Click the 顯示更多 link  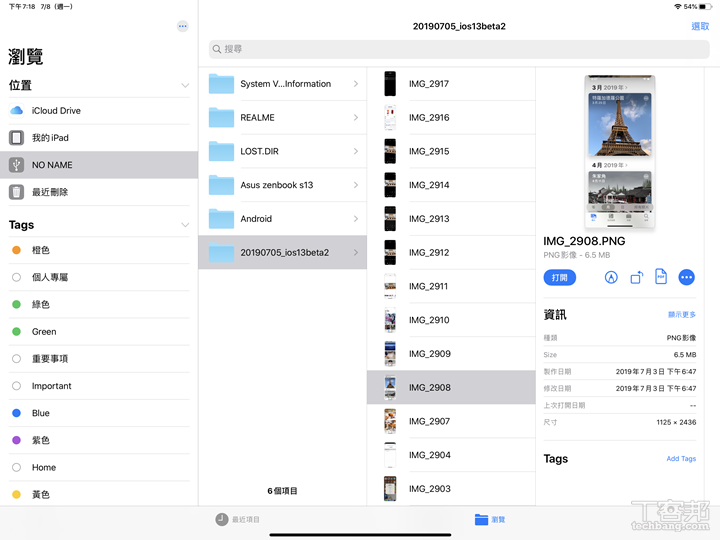click(681, 315)
